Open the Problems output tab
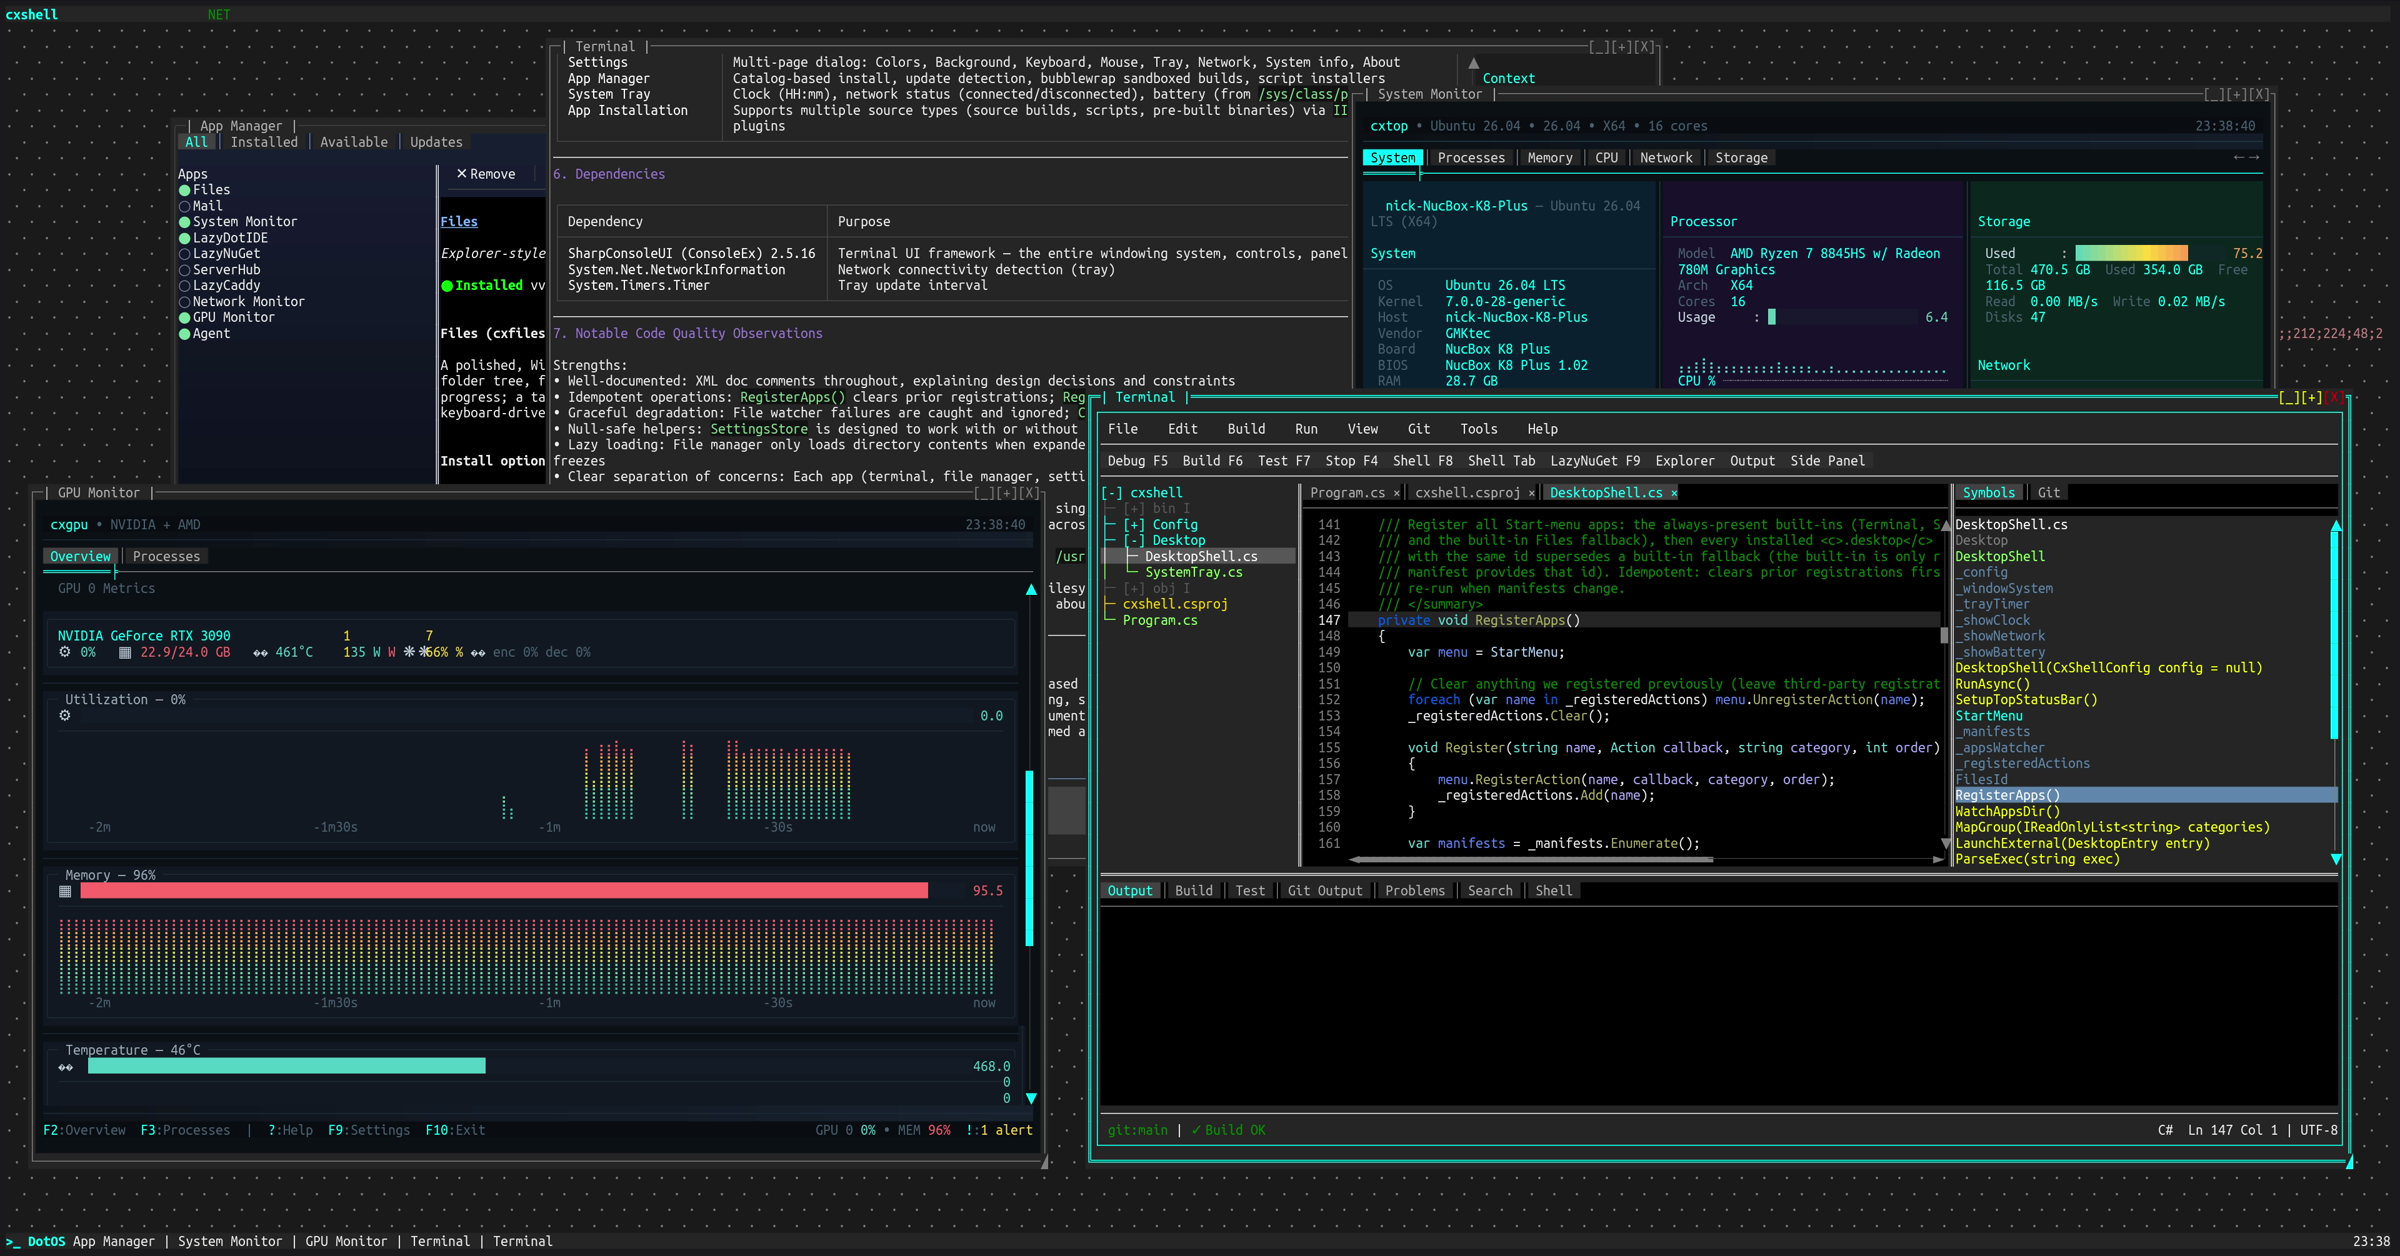The image size is (2400, 1256). [1415, 891]
